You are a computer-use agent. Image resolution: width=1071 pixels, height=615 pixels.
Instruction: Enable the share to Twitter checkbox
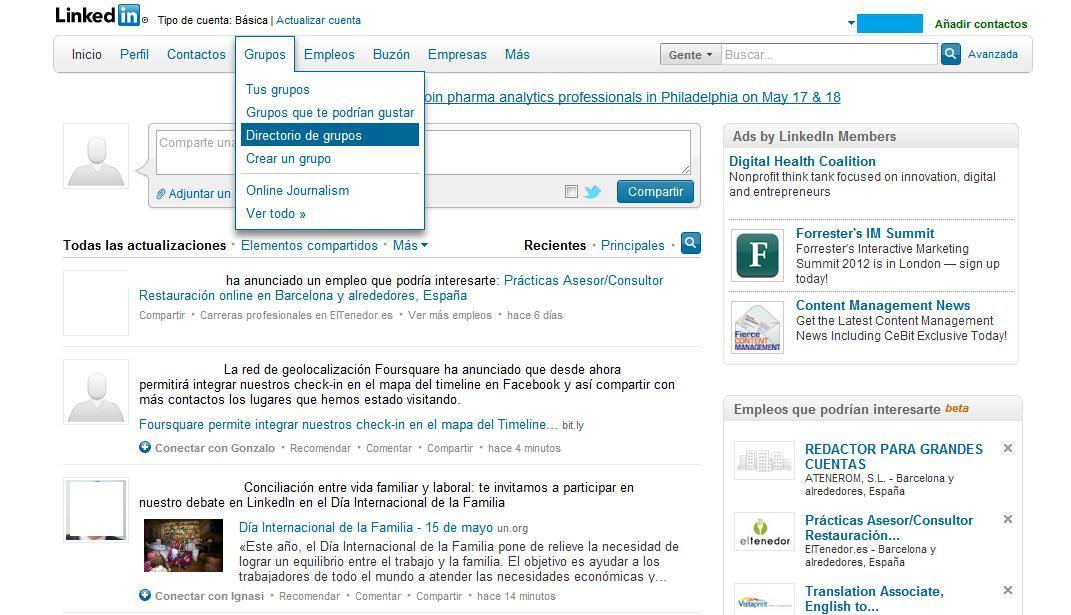pos(571,192)
